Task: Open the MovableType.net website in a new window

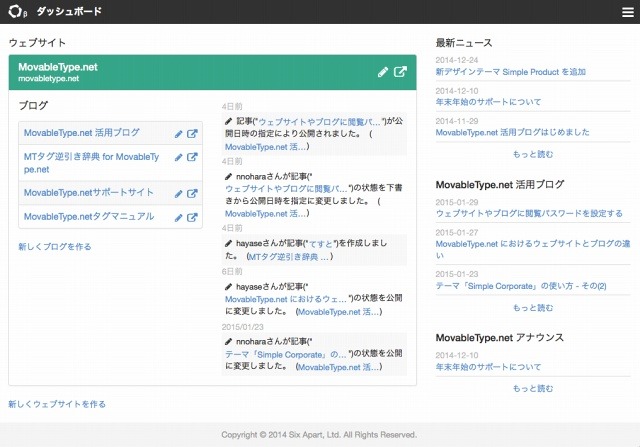Action: point(400,72)
